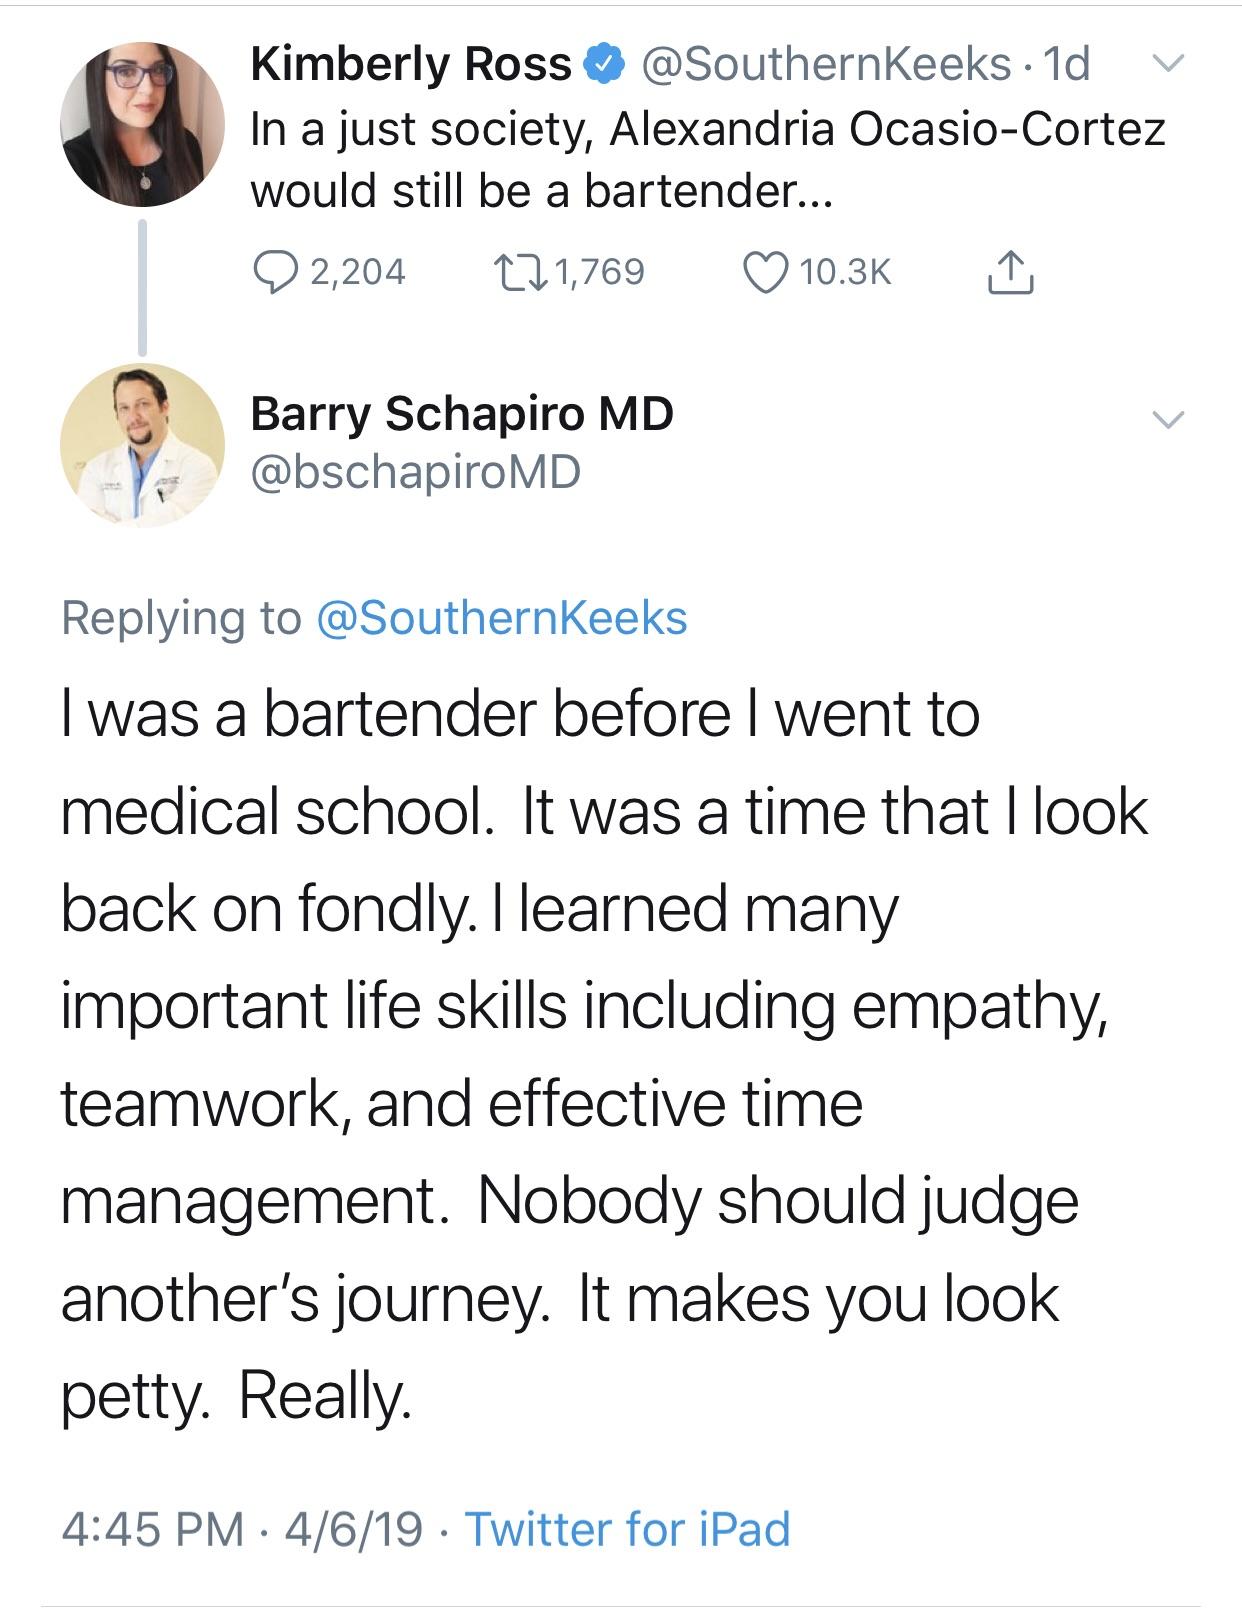Viewport: 1242px width, 1612px height.
Task: Click the "1d" timestamp on the top tweet
Action: pos(1066,65)
